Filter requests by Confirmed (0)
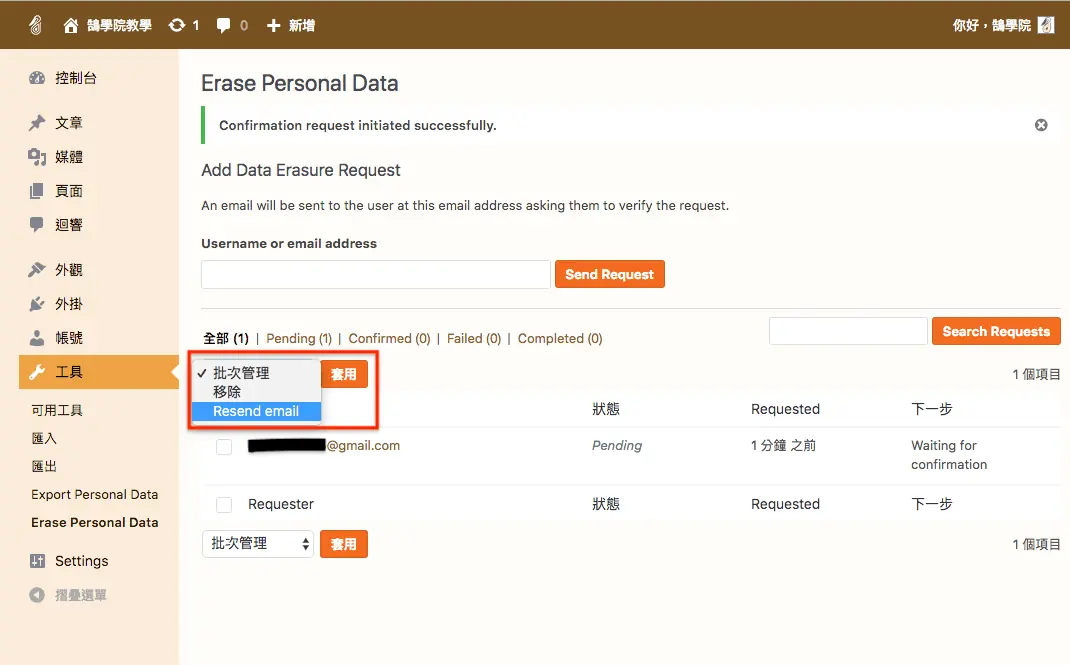1070x665 pixels. click(x=390, y=338)
